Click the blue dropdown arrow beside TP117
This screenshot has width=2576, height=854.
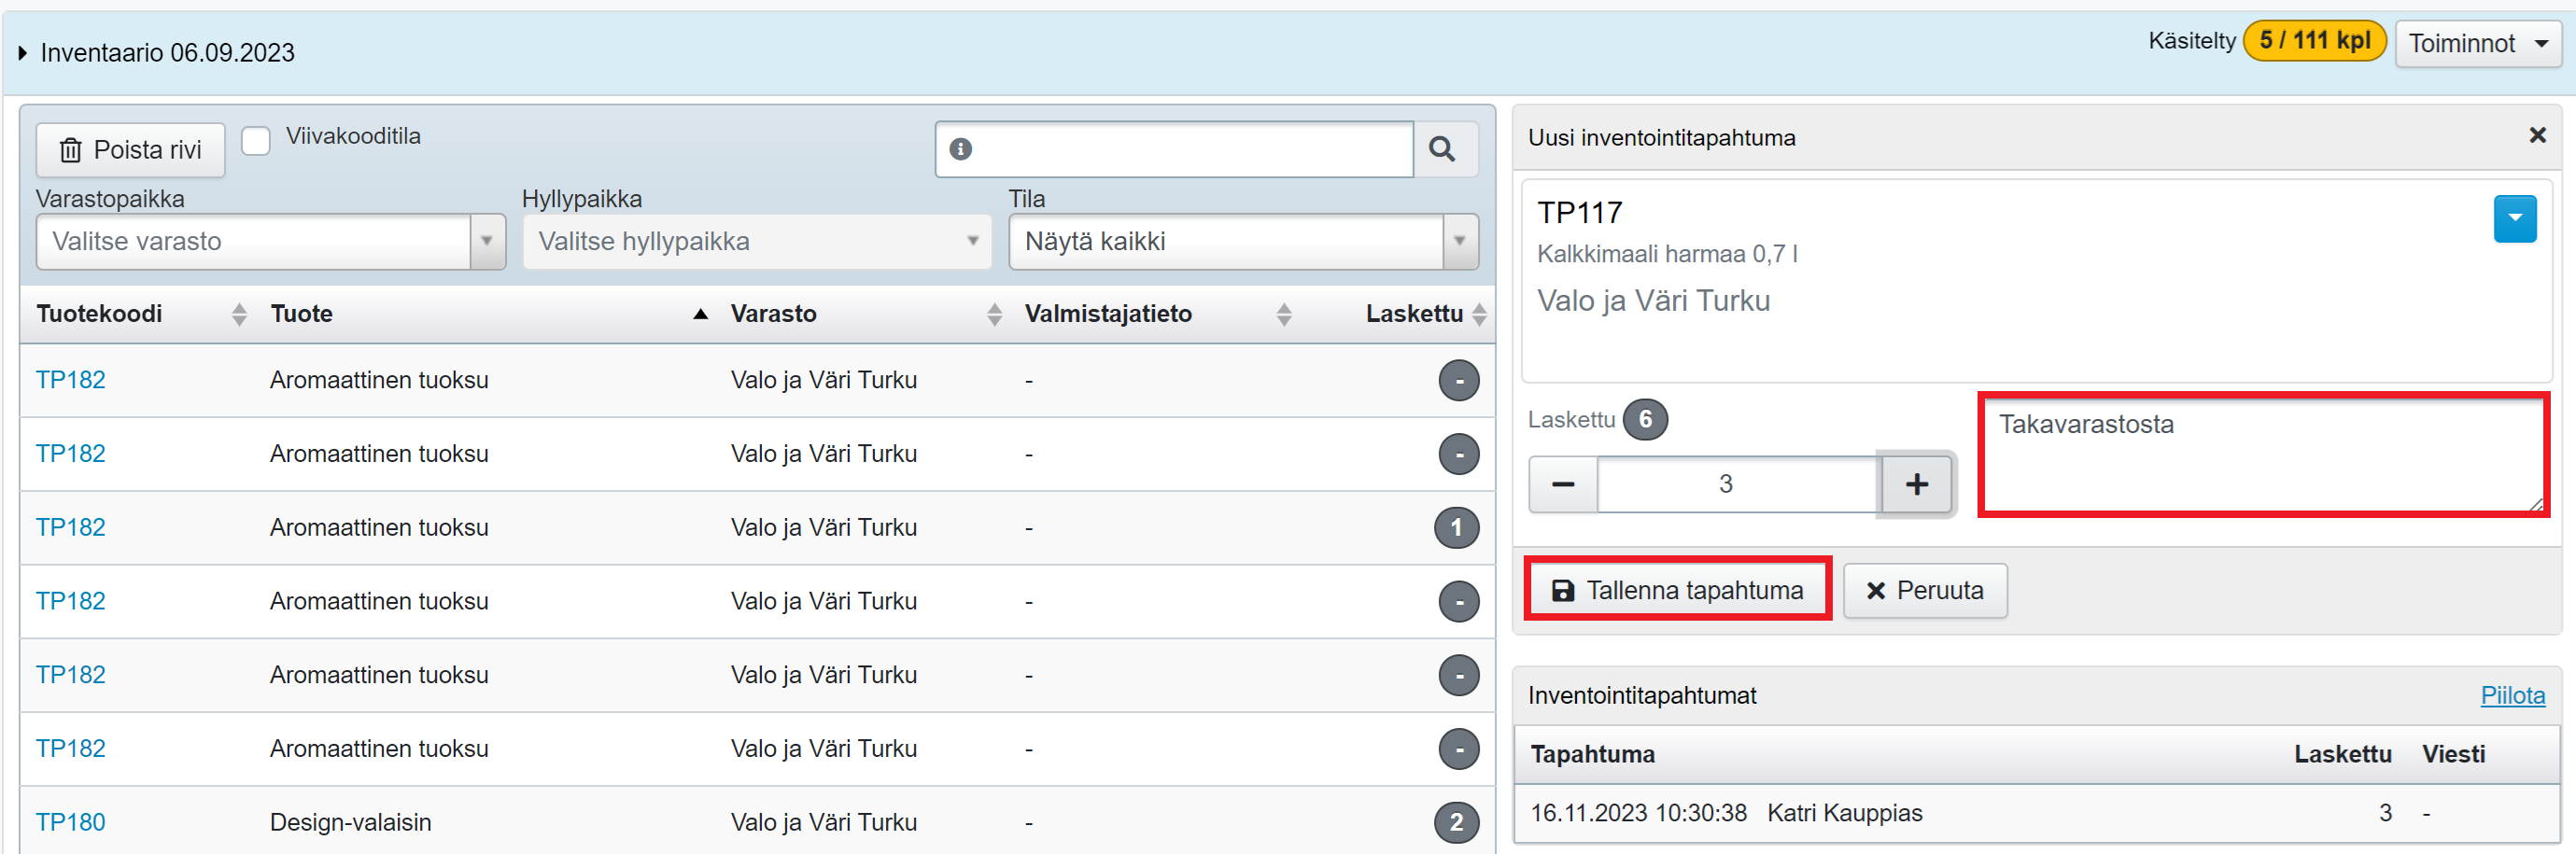2513,219
